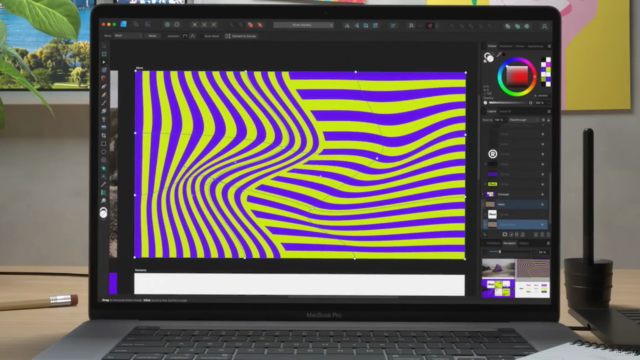Switch to the Transform tab
The width and height of the screenshot is (640, 360).
tap(493, 243)
